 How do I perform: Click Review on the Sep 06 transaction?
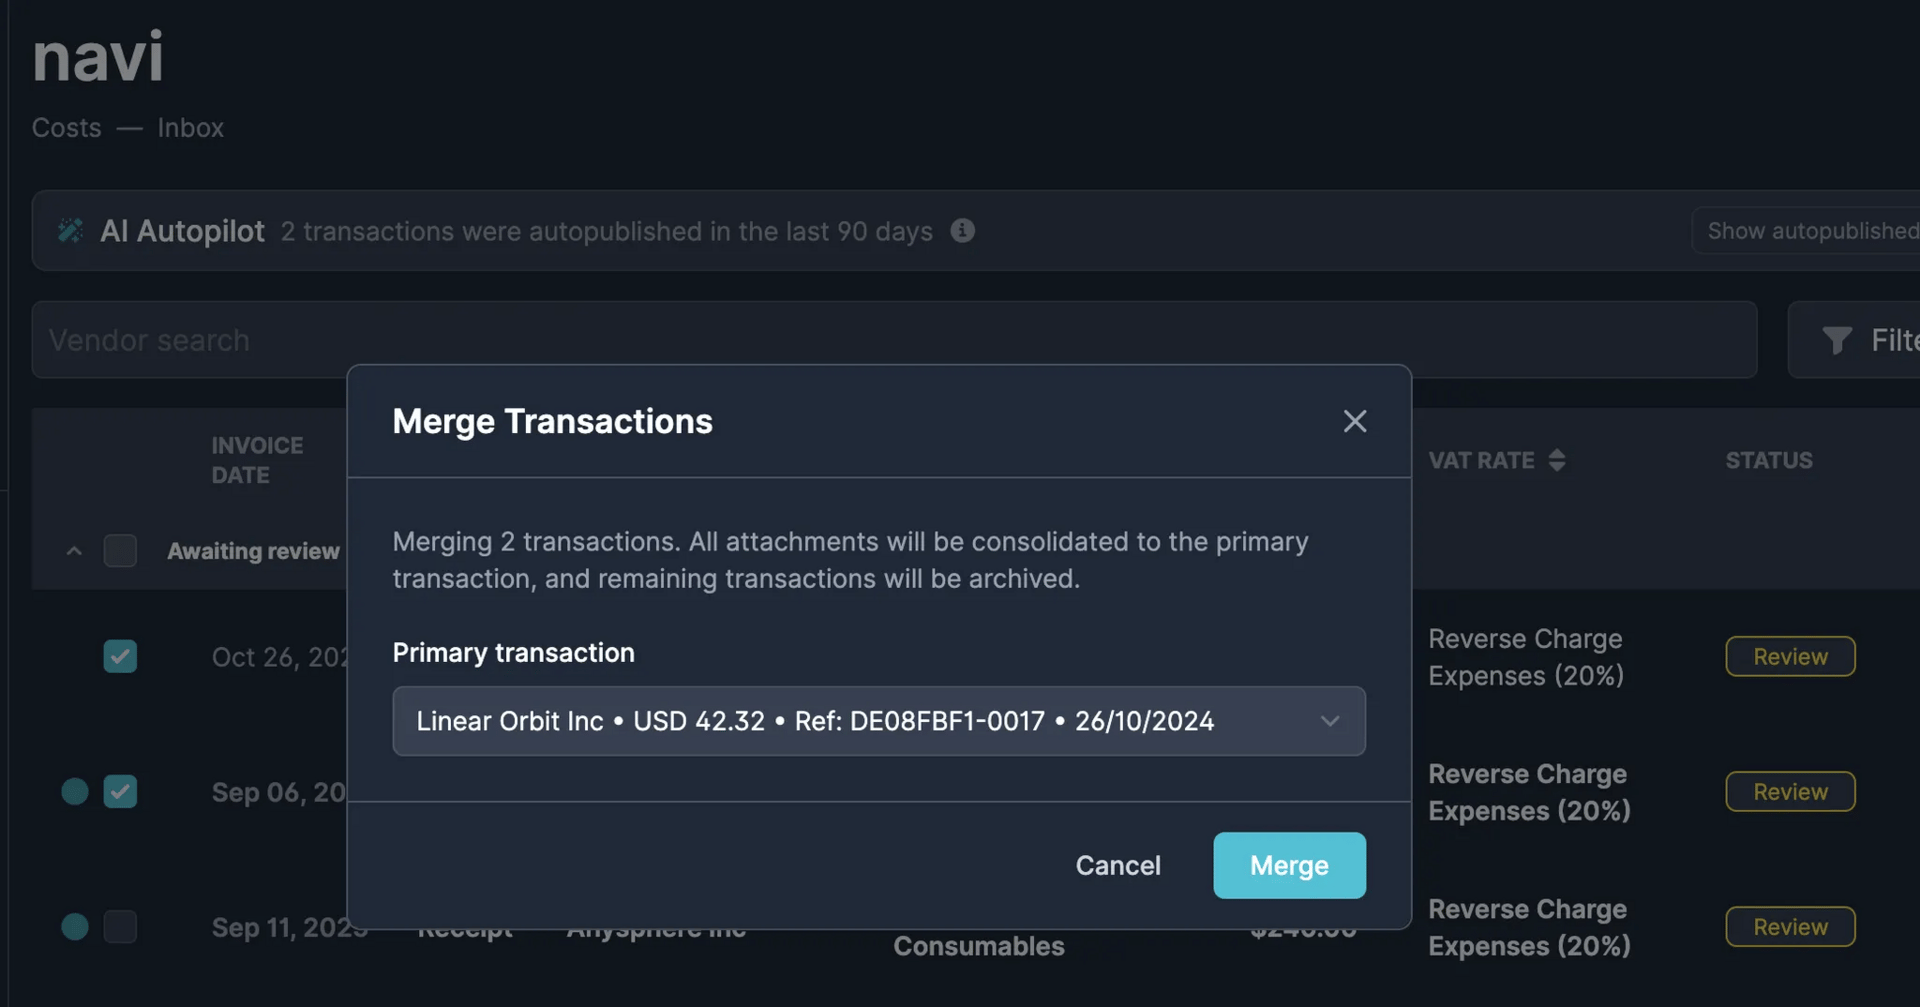1789,792
